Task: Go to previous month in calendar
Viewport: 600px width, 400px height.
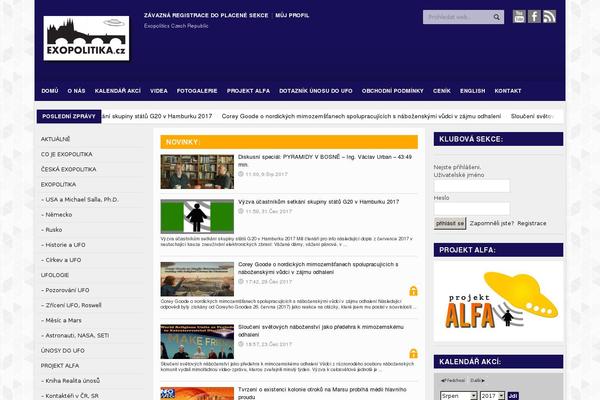Action: [453, 380]
